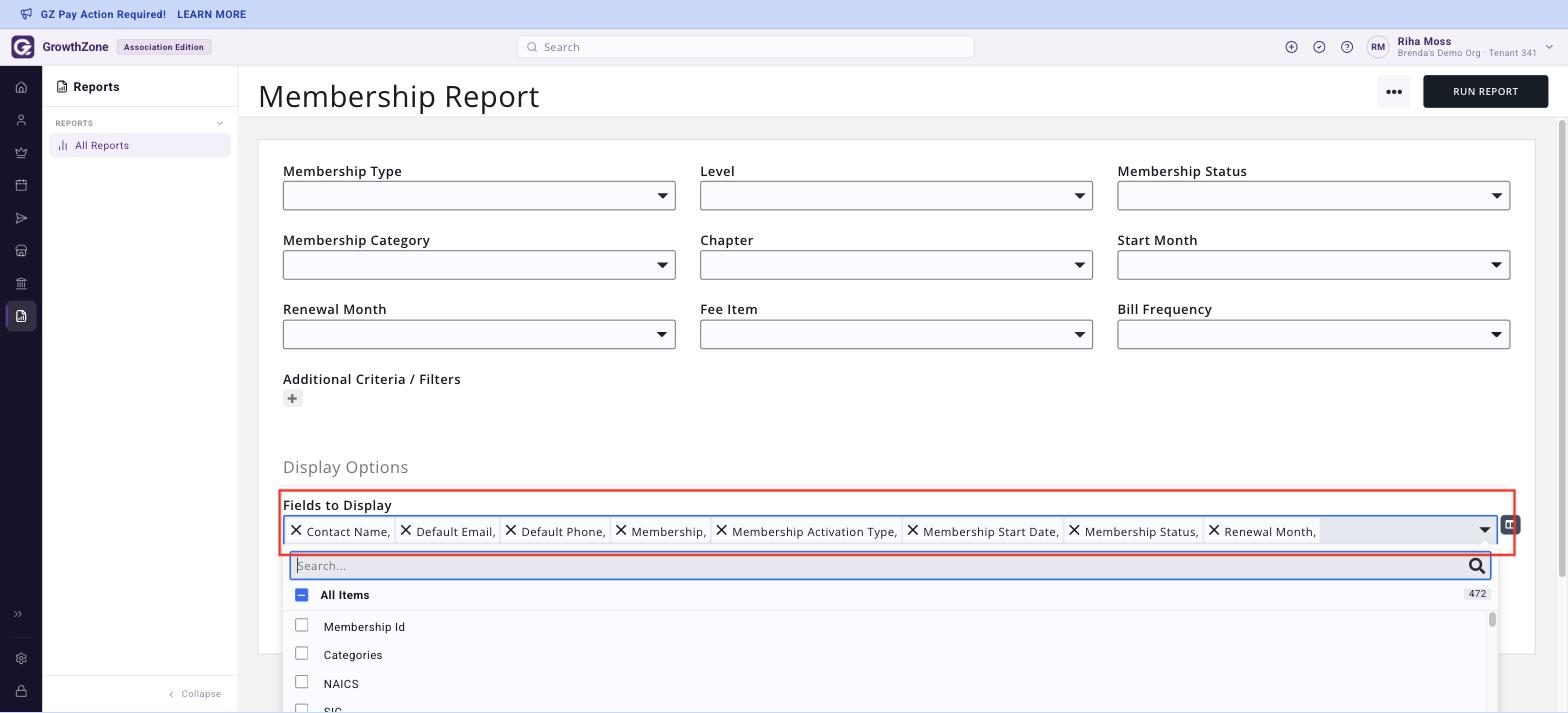Open the Settings gear icon in sidebar

click(x=21, y=658)
